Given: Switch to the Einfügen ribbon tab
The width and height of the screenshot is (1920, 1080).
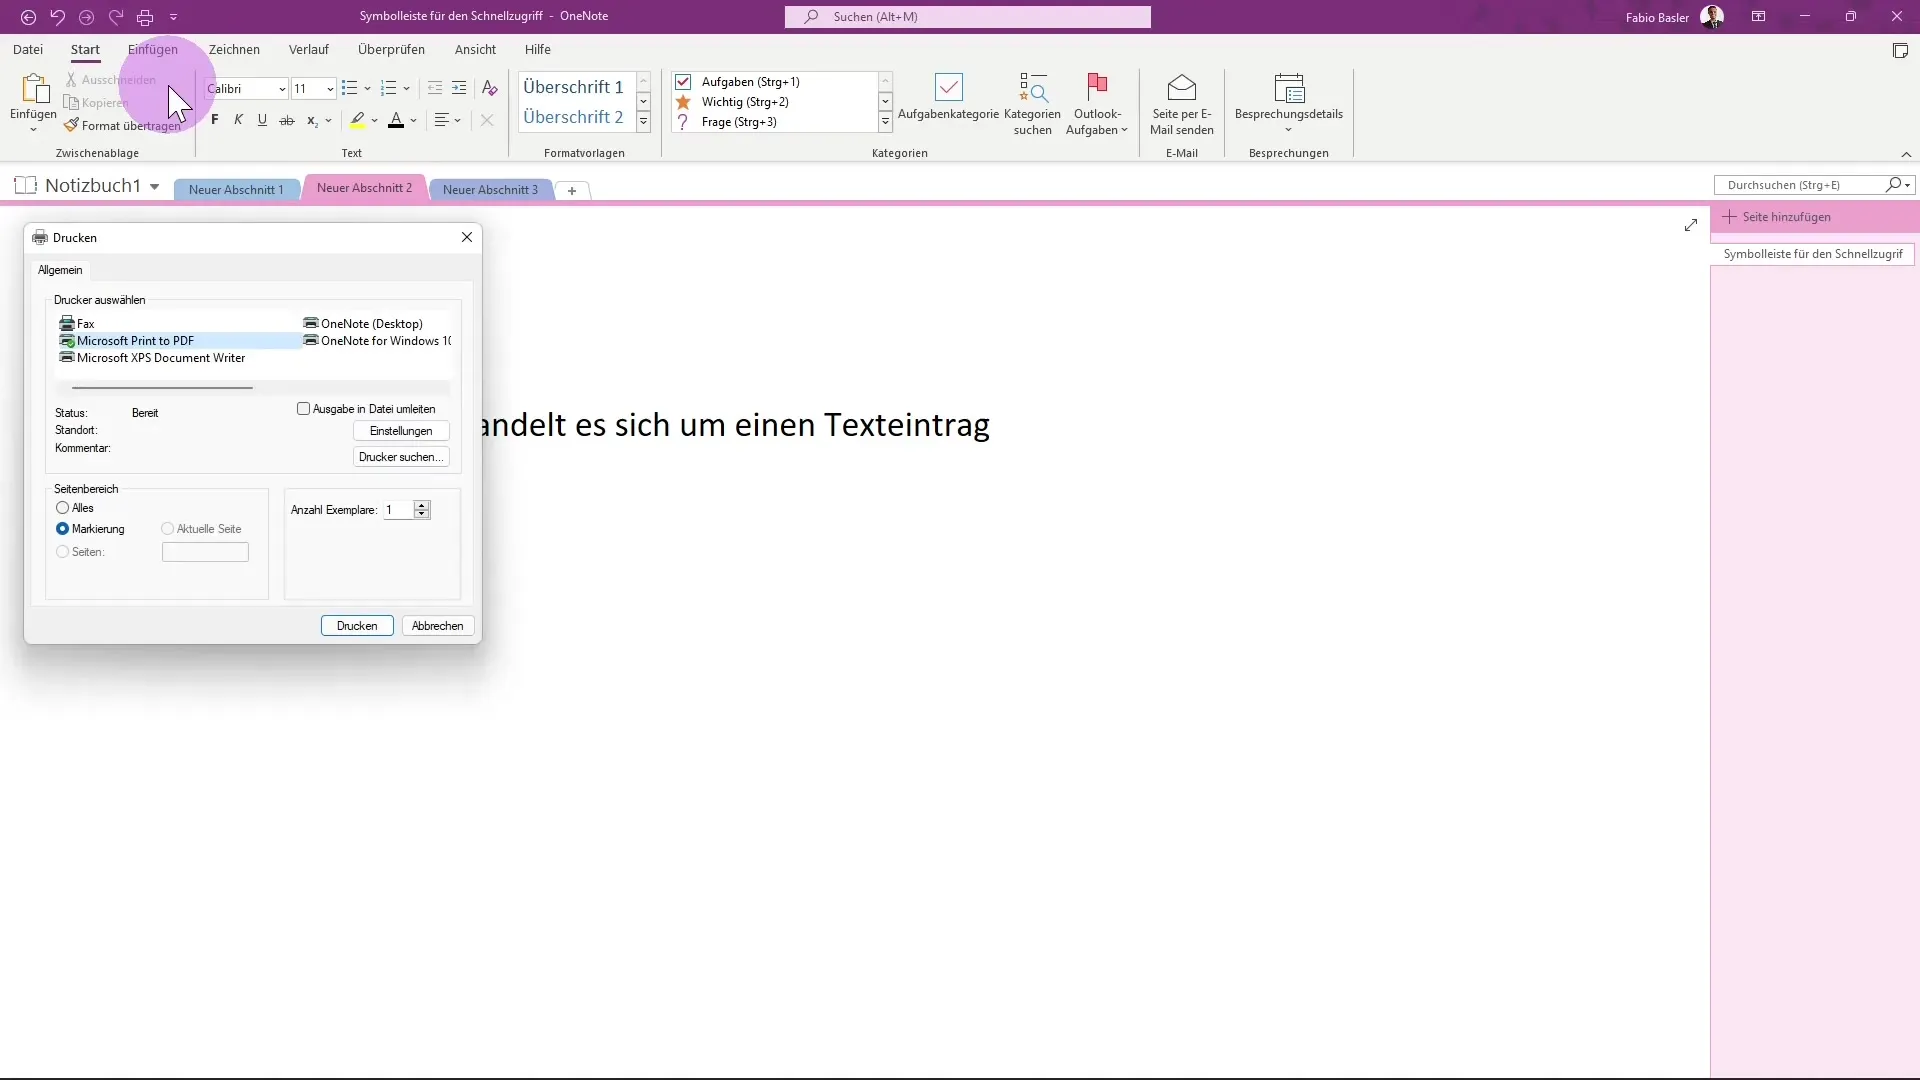Looking at the screenshot, I should tap(152, 49).
